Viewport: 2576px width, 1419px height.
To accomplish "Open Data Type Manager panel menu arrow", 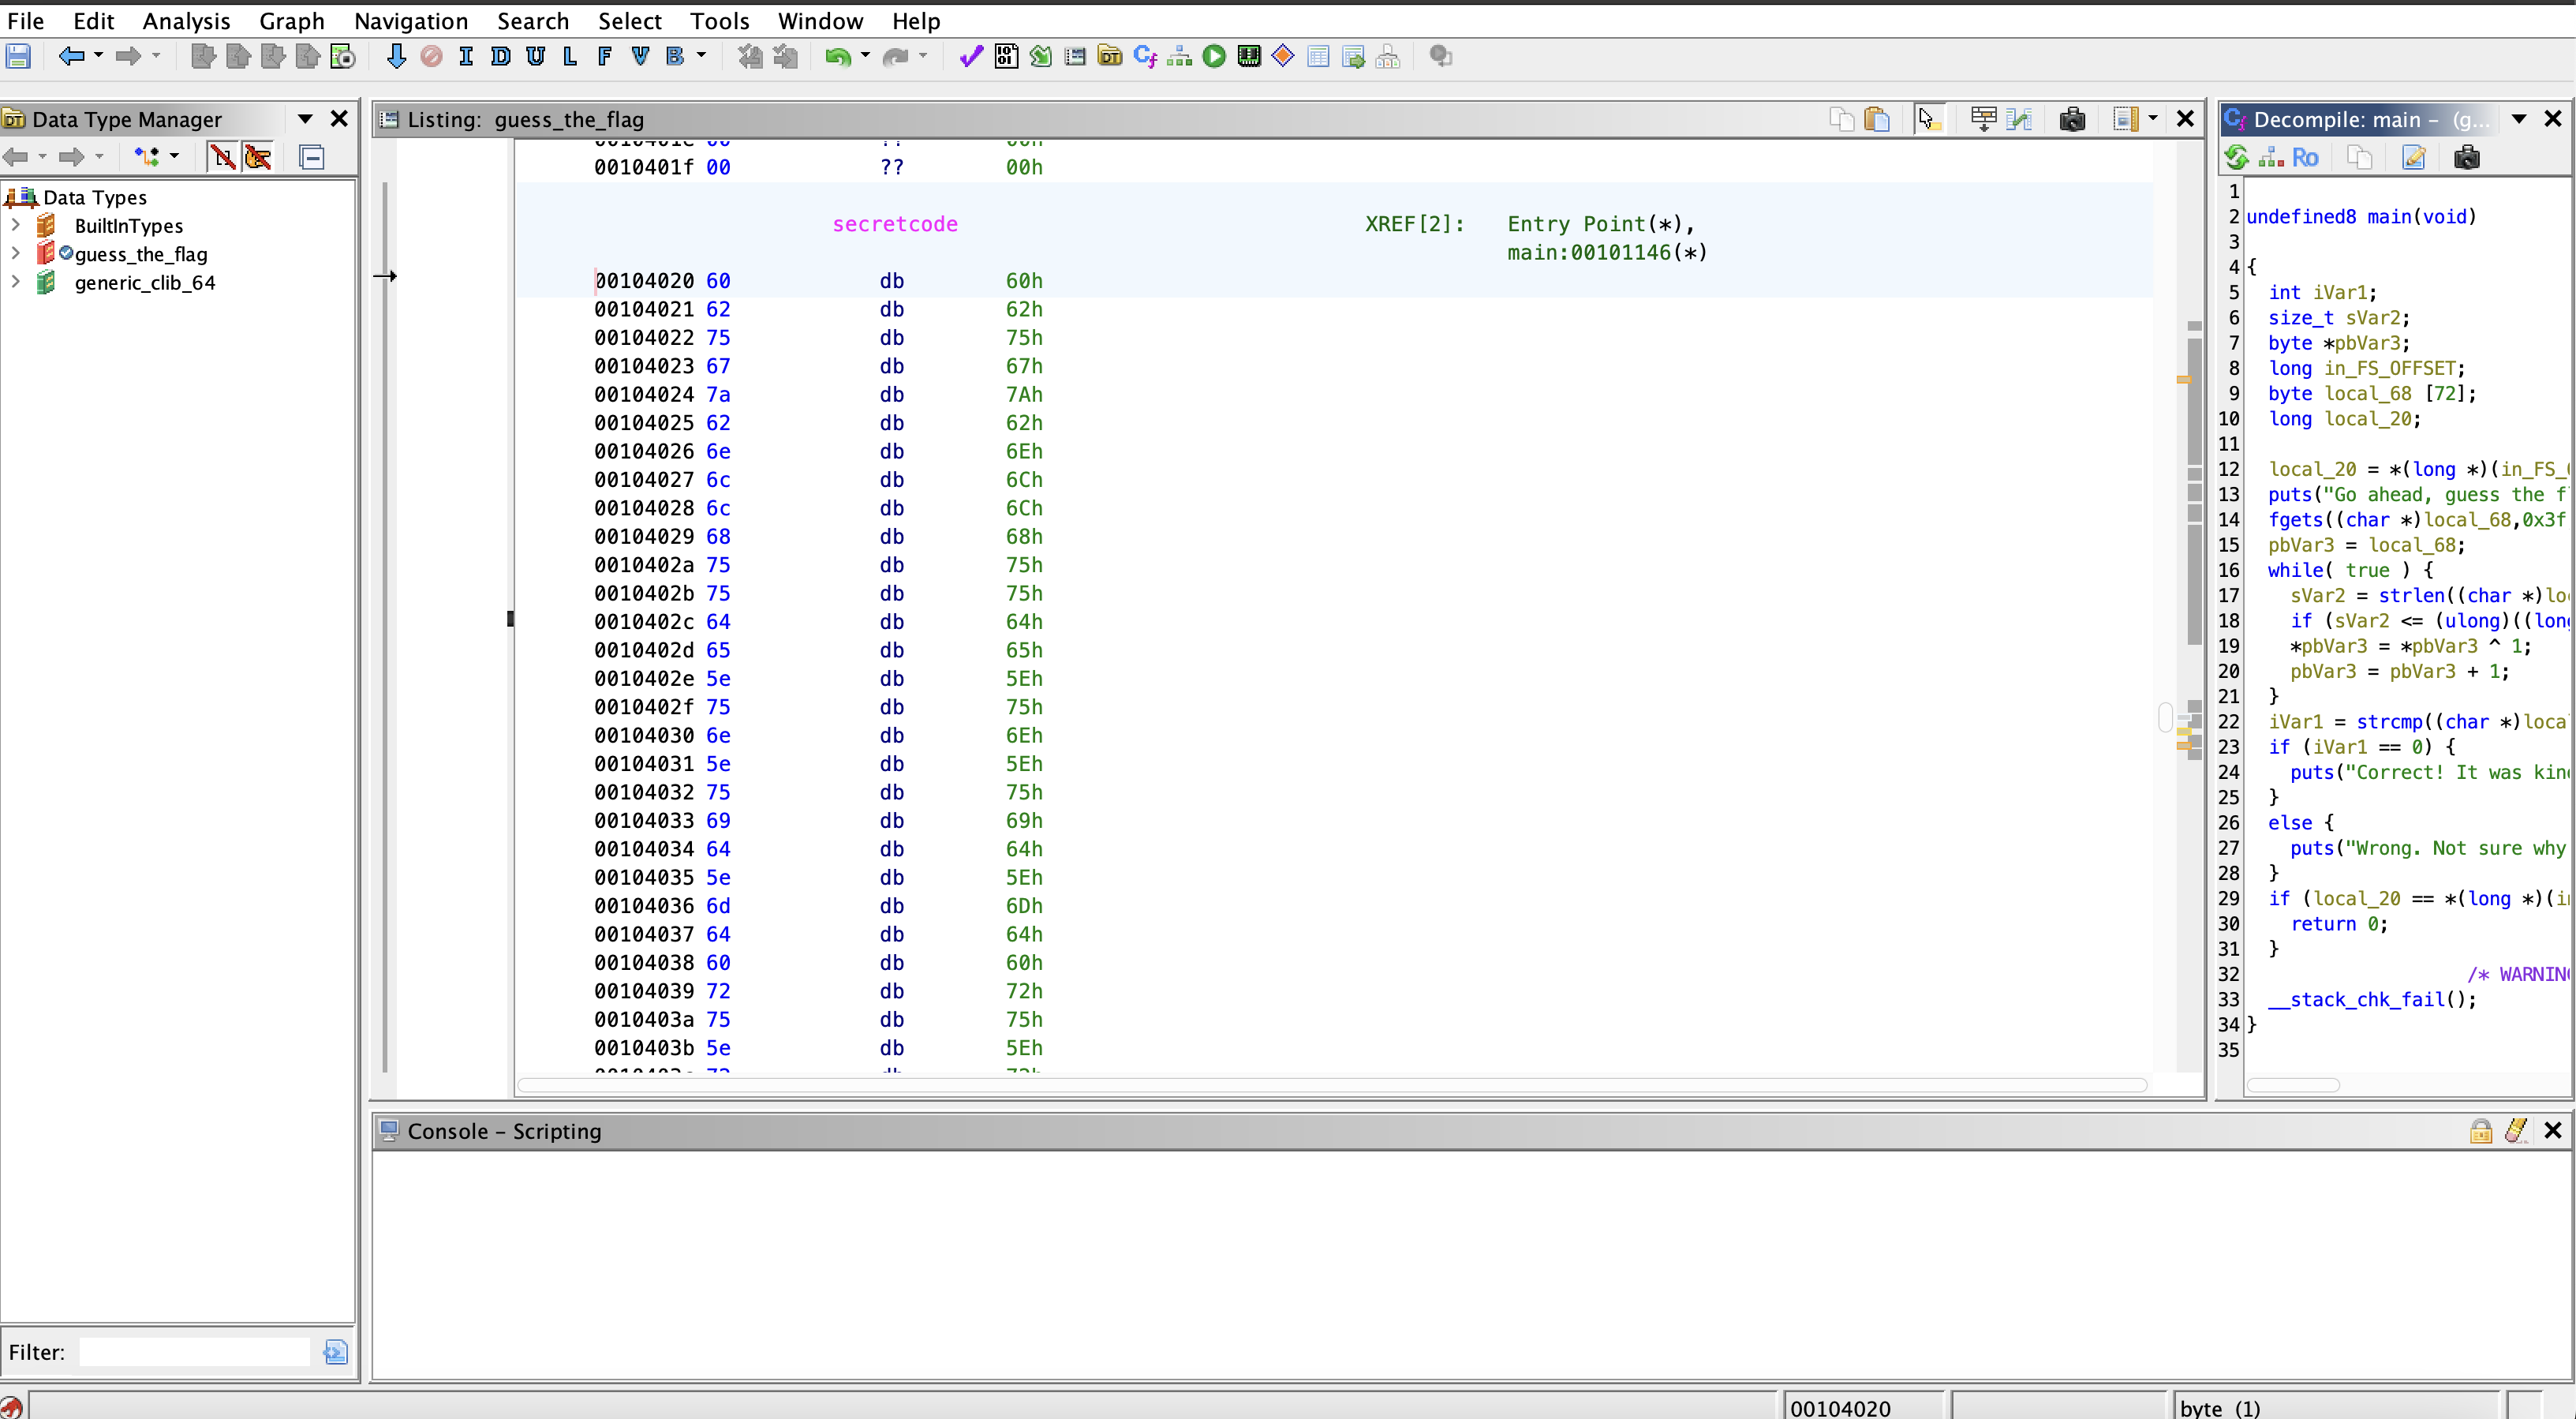I will coord(305,119).
